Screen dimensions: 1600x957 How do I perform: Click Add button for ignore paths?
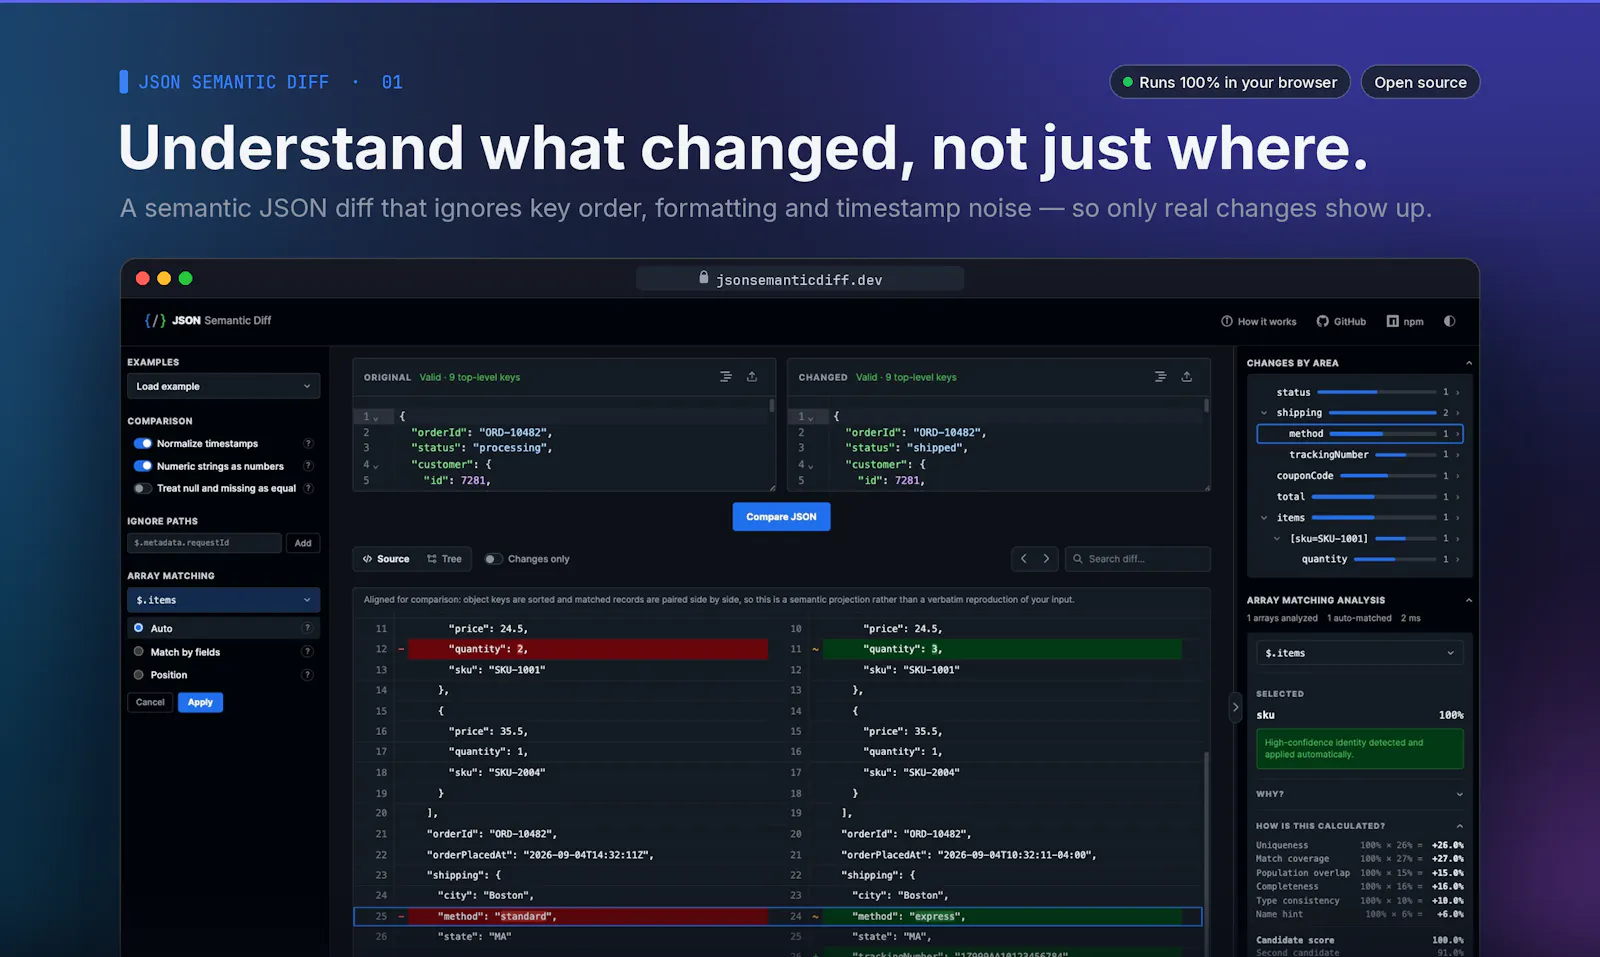[x=303, y=543]
